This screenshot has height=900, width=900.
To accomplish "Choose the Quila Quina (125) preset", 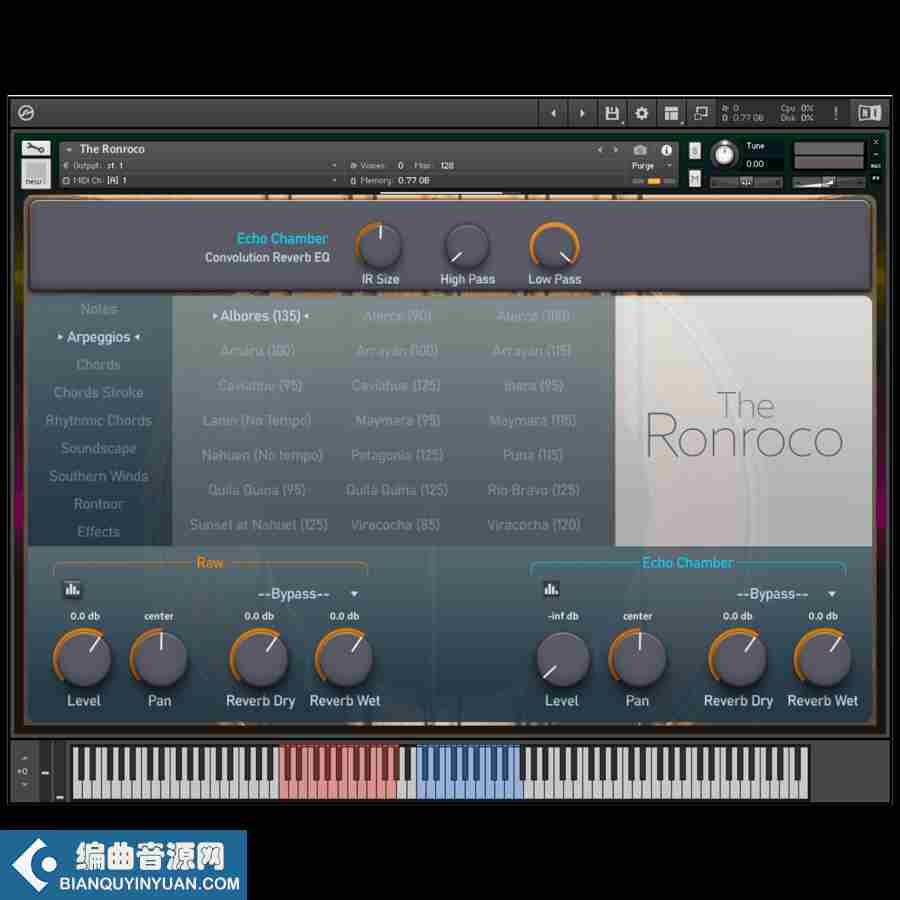I will [397, 490].
